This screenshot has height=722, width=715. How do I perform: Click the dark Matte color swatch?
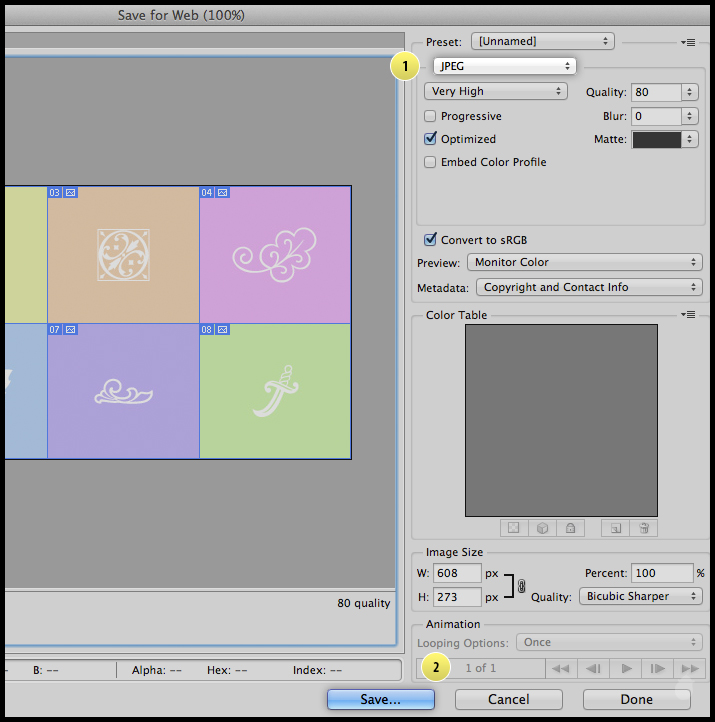click(656, 139)
